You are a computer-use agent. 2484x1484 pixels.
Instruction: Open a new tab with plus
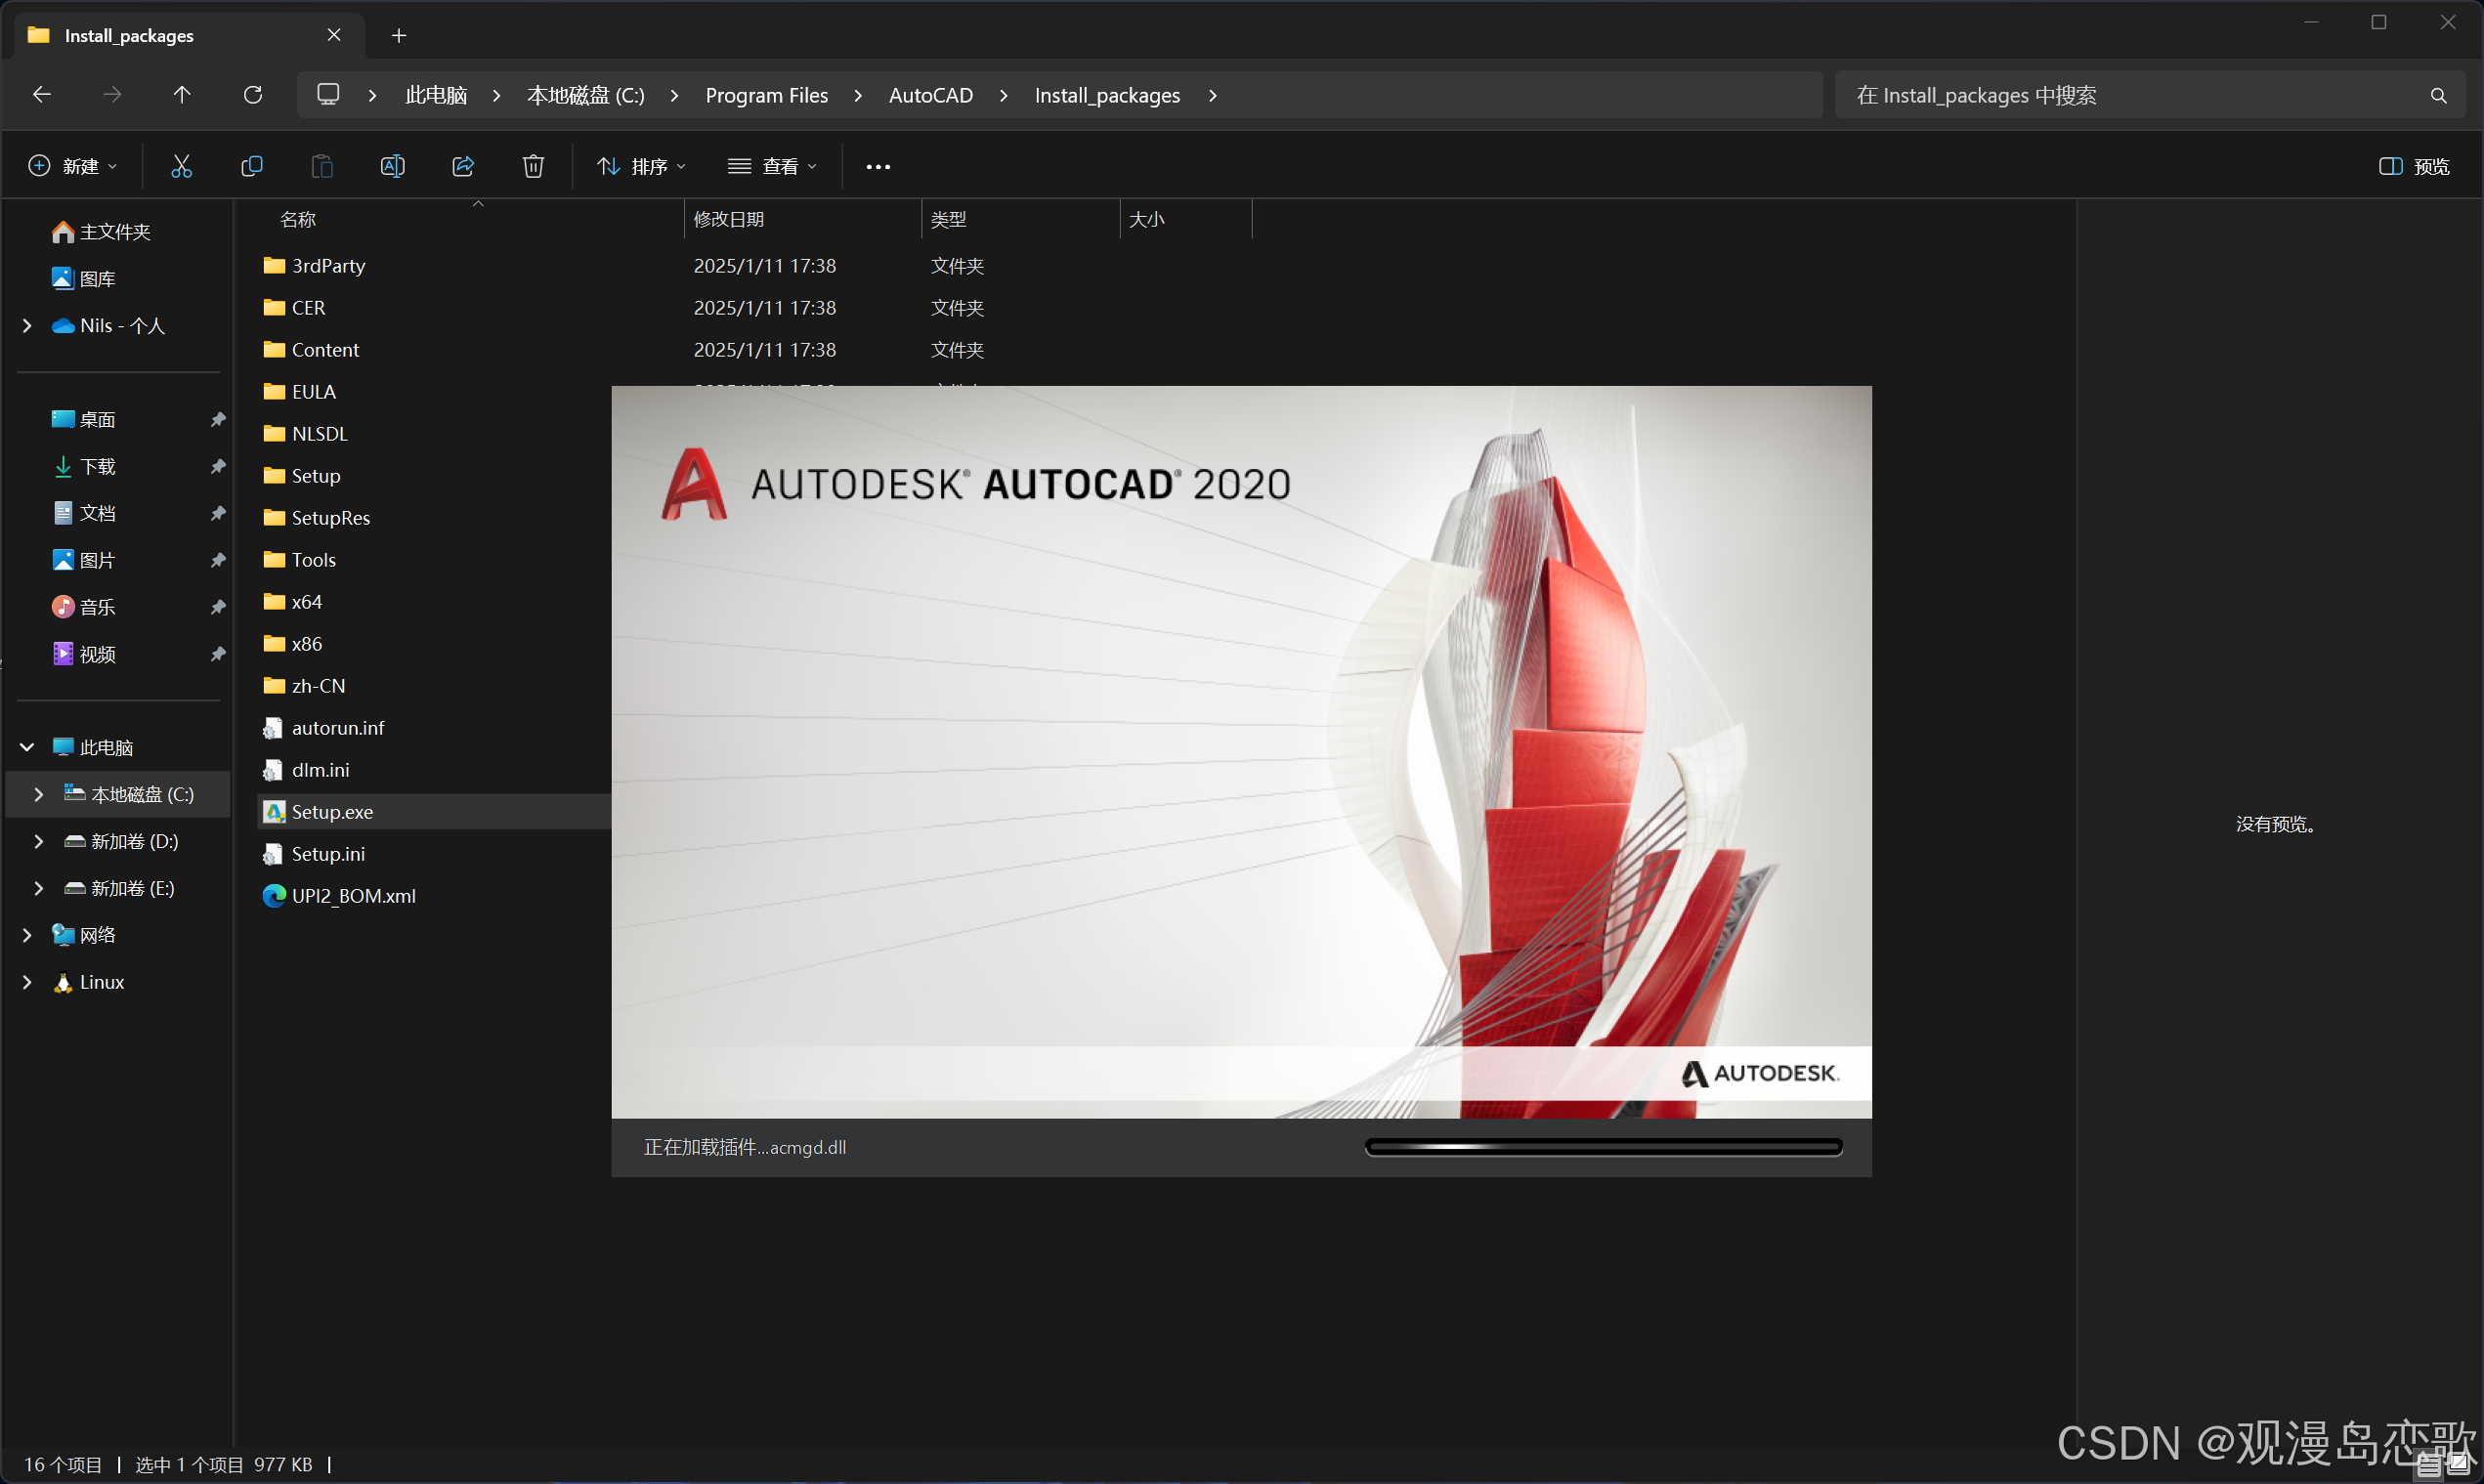[x=398, y=36]
